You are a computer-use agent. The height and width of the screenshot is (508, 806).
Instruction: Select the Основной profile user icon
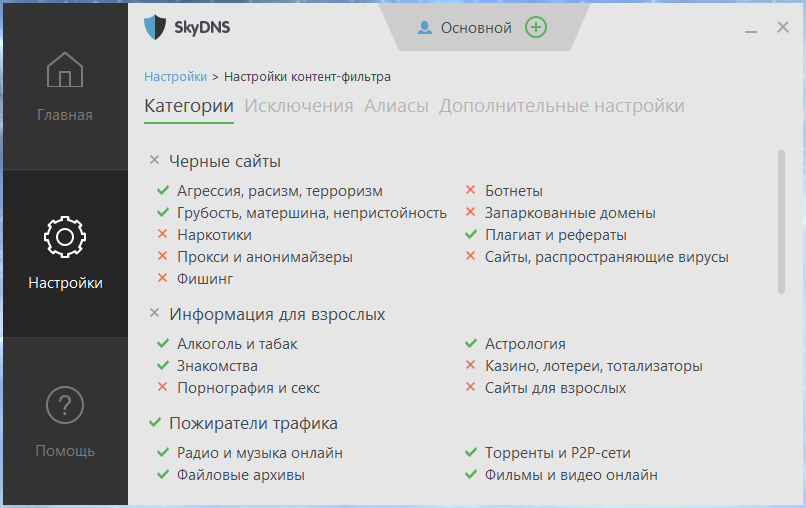[x=425, y=28]
